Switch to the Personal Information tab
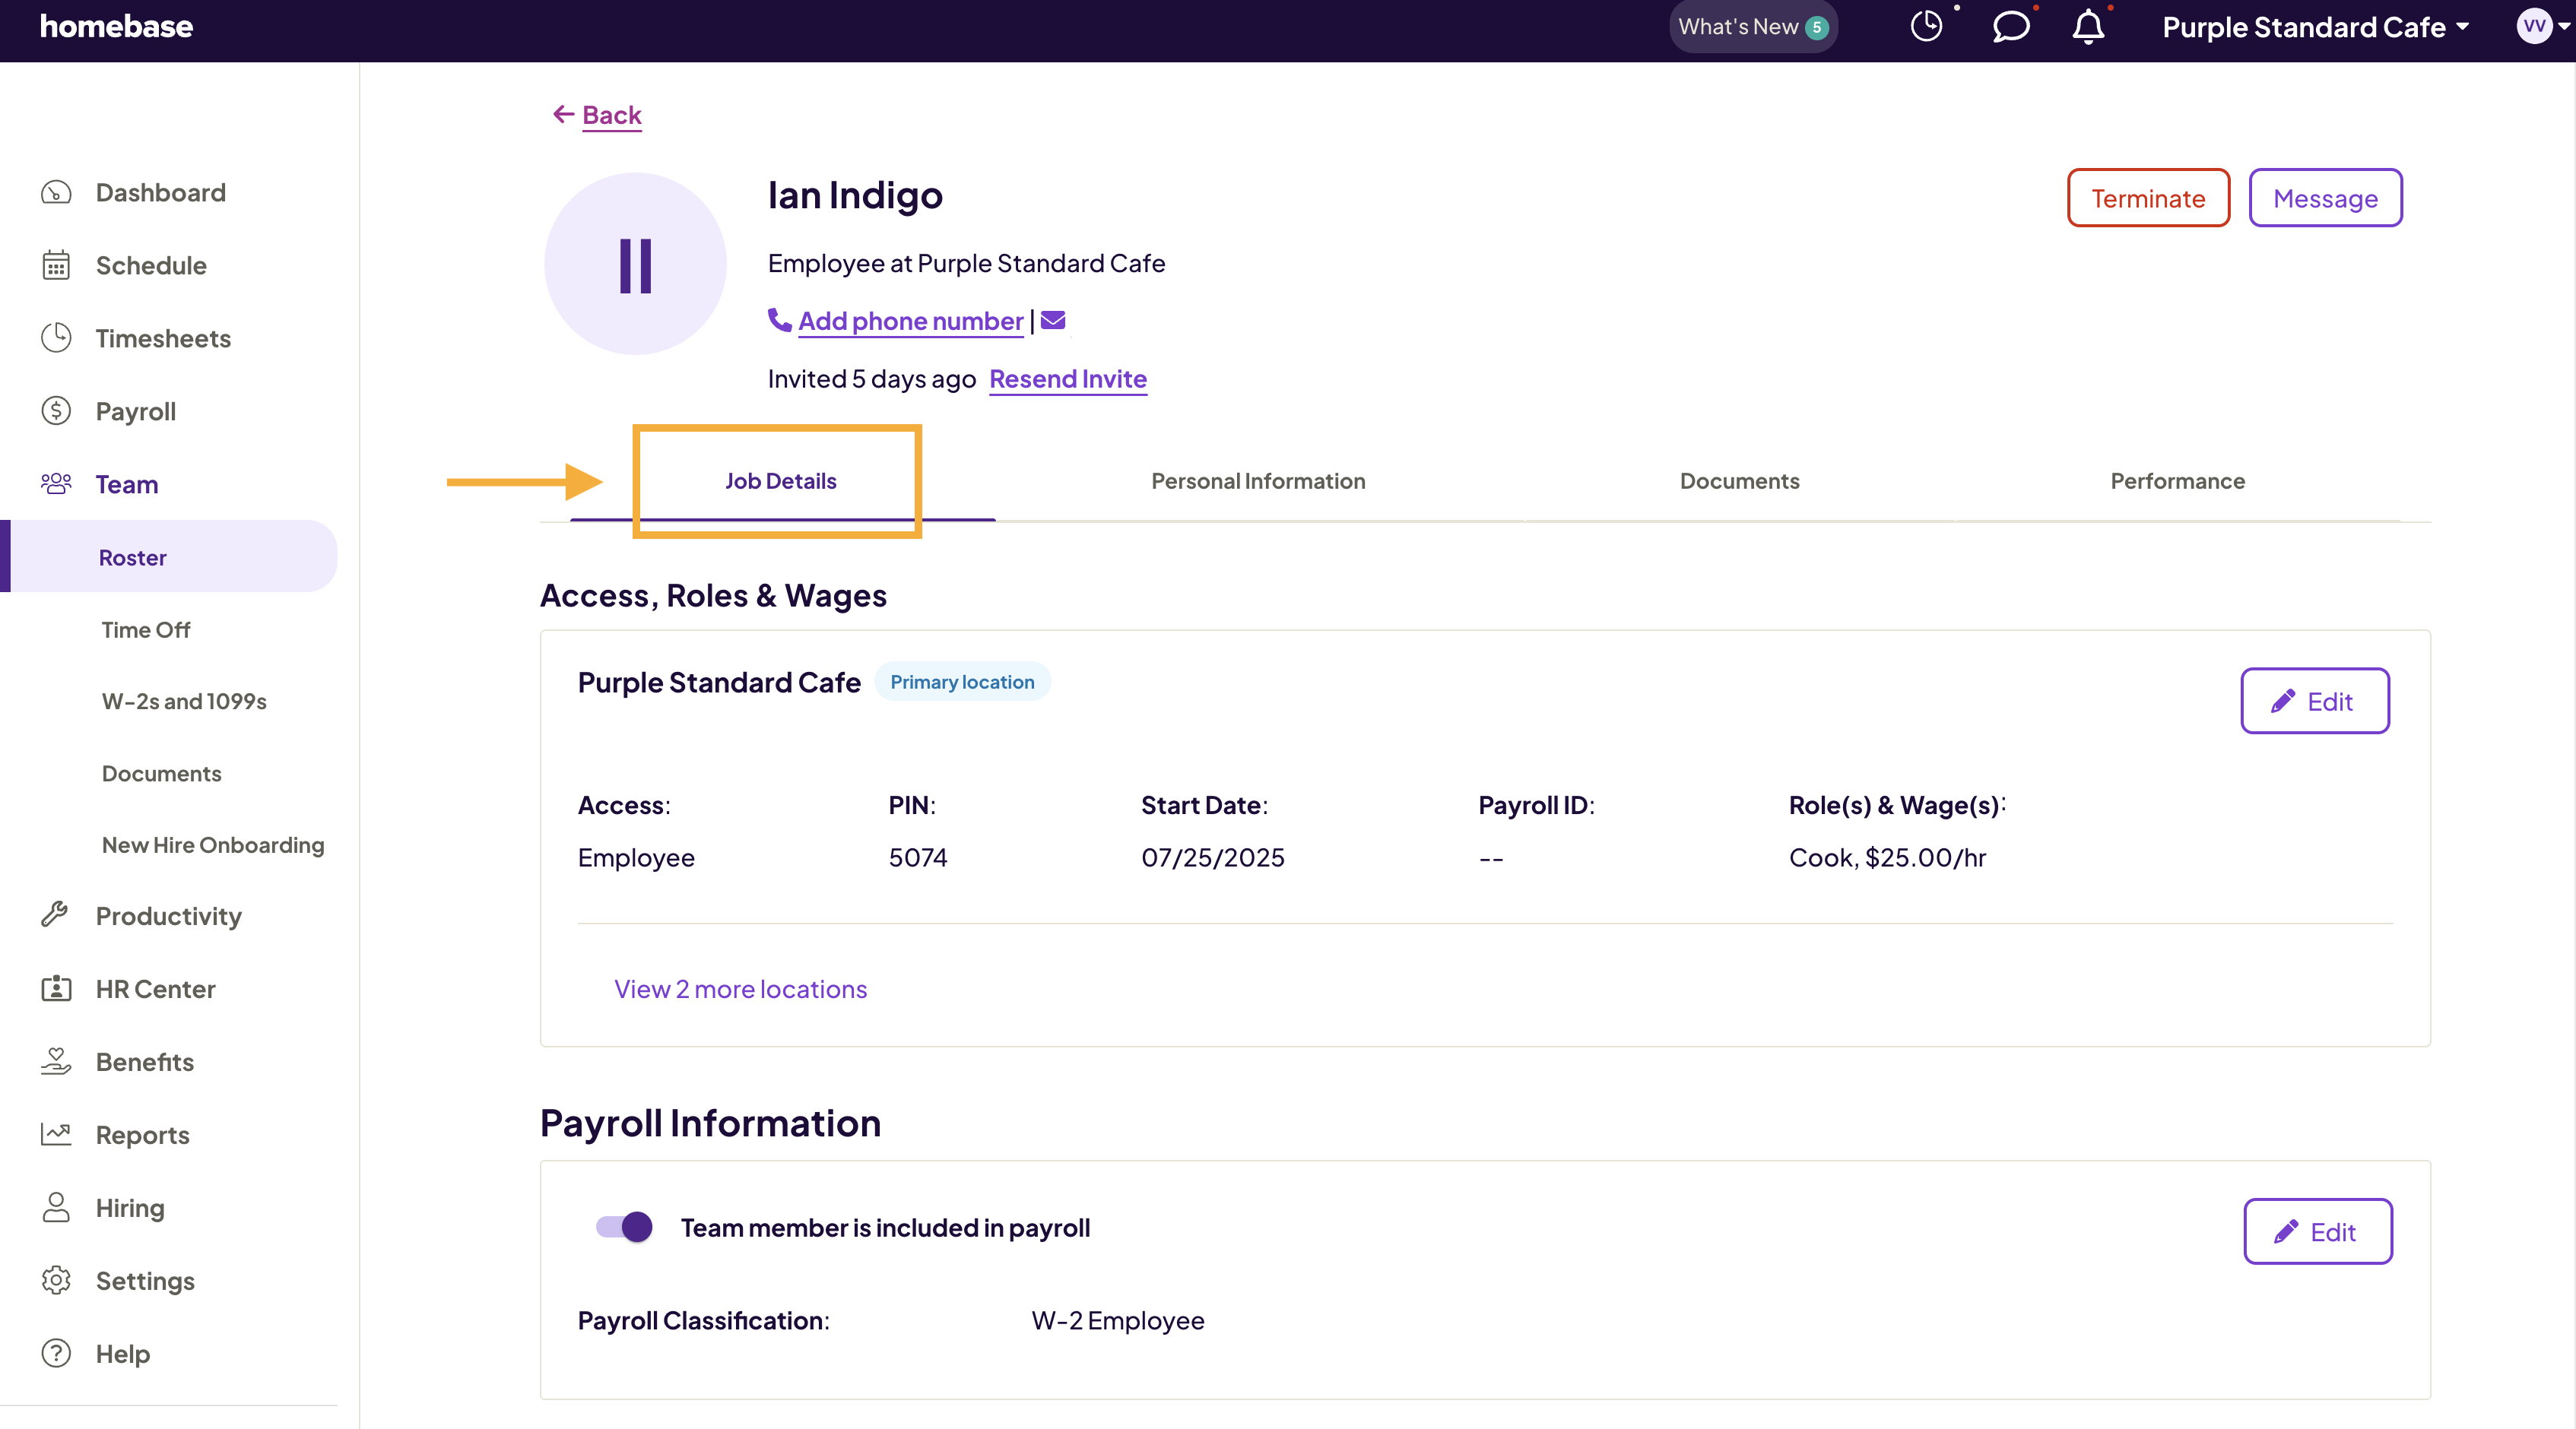 click(1258, 481)
